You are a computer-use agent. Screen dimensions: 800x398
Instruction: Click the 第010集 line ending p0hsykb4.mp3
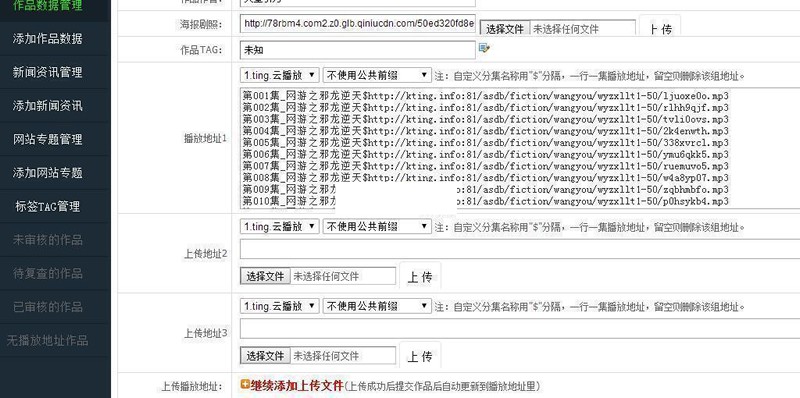click(486, 202)
